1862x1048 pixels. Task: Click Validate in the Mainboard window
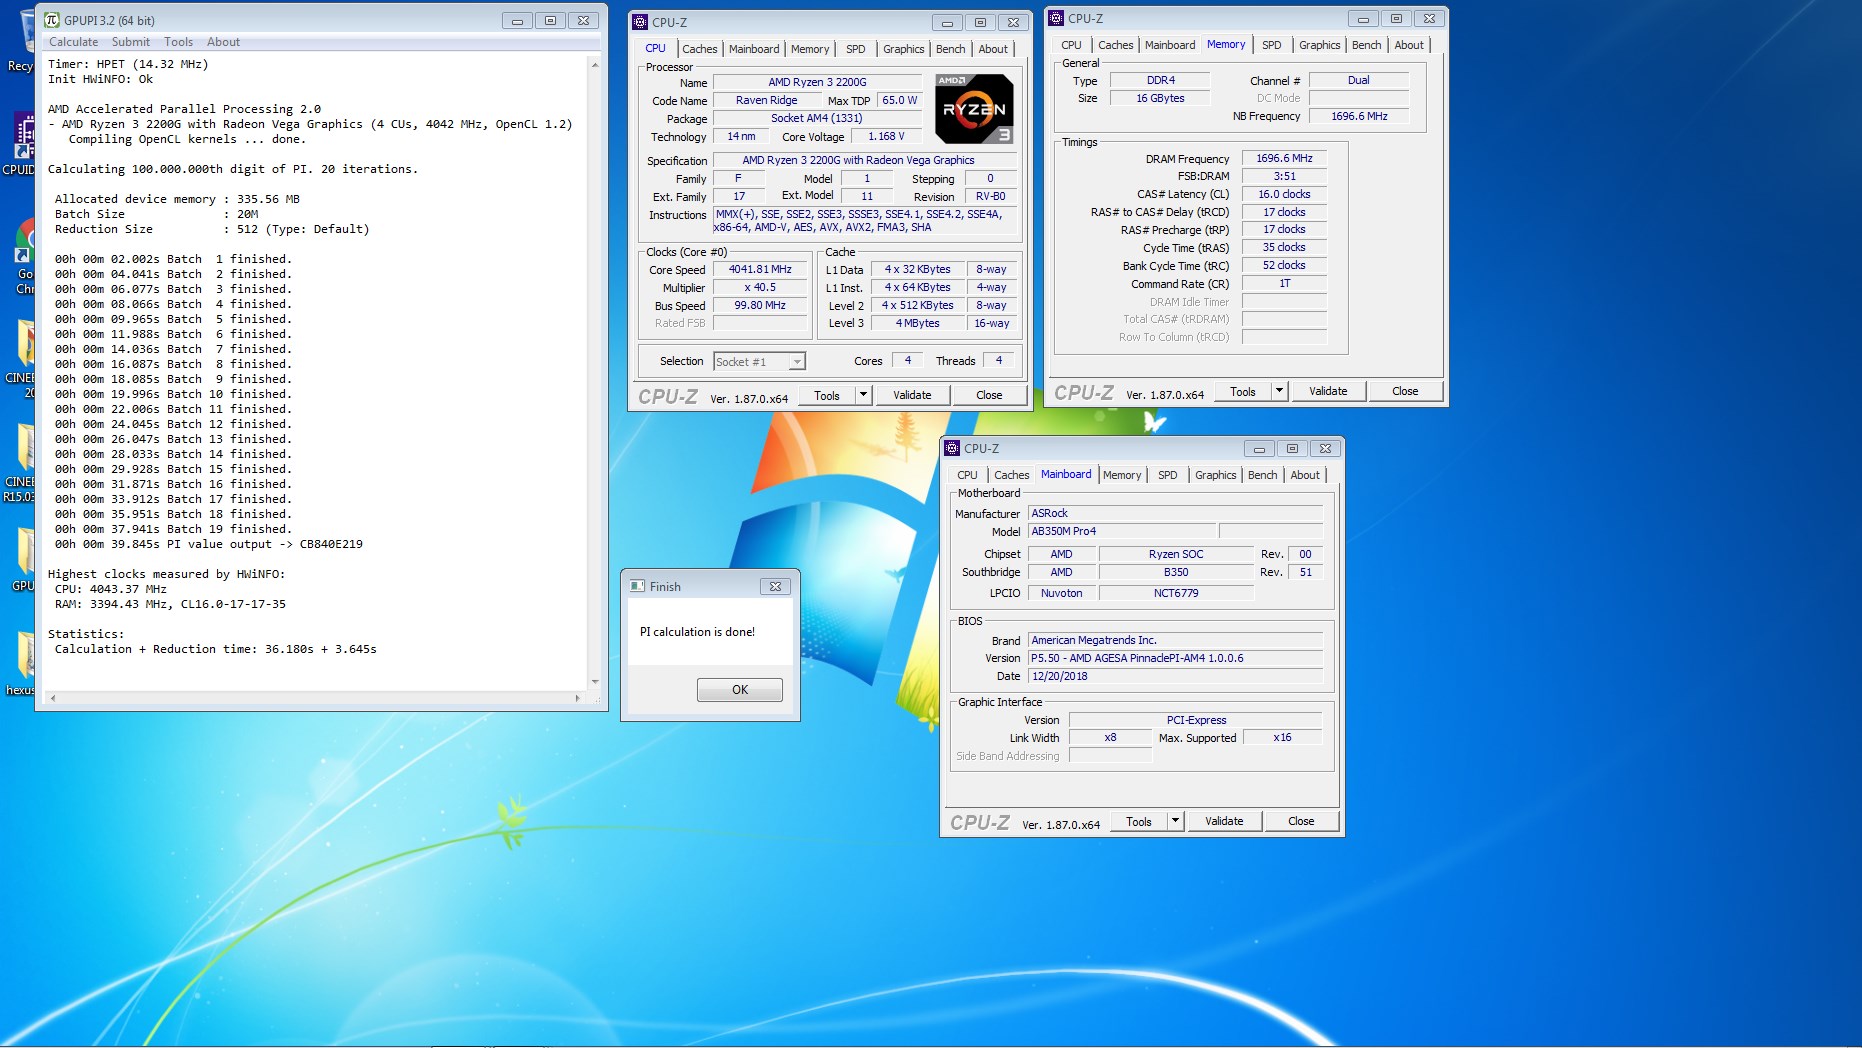(x=1224, y=821)
